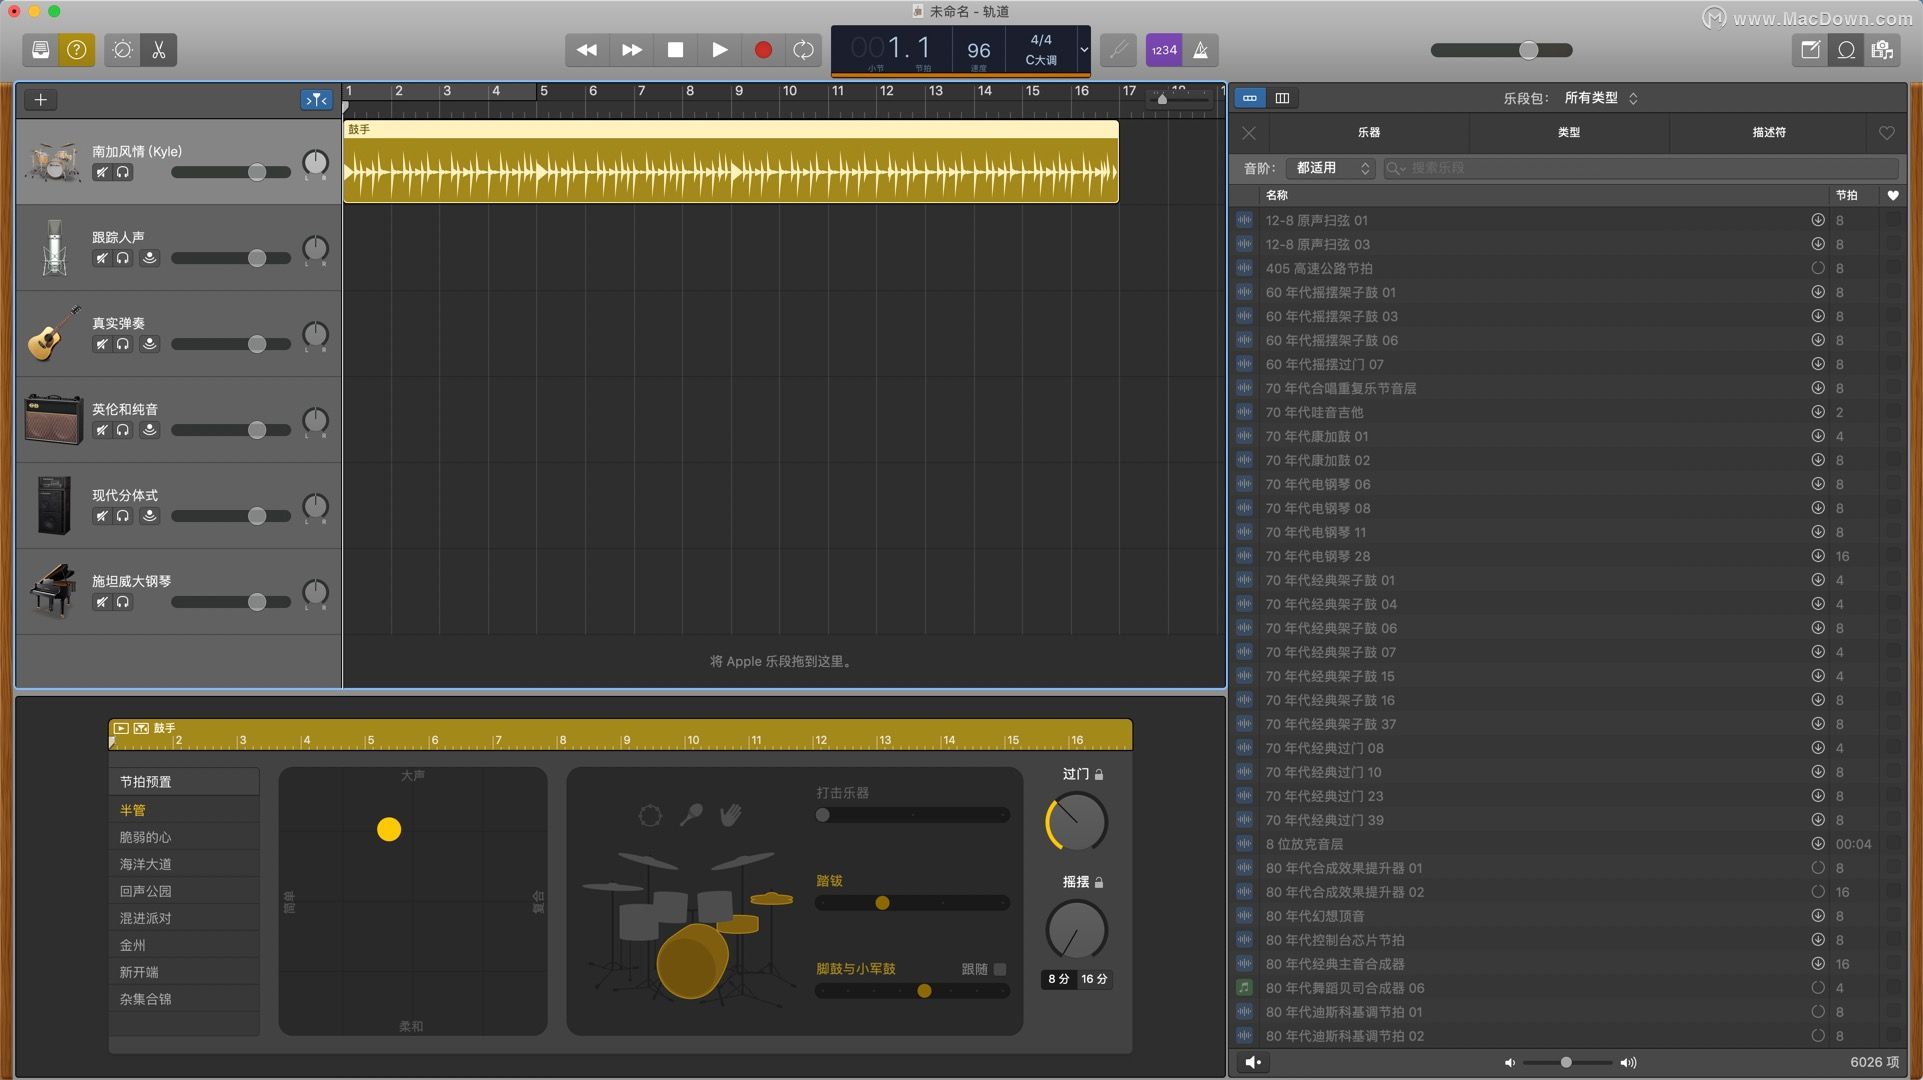Image resolution: width=1923 pixels, height=1080 pixels.
Task: Select the 描述符 tab
Action: click(x=1769, y=132)
